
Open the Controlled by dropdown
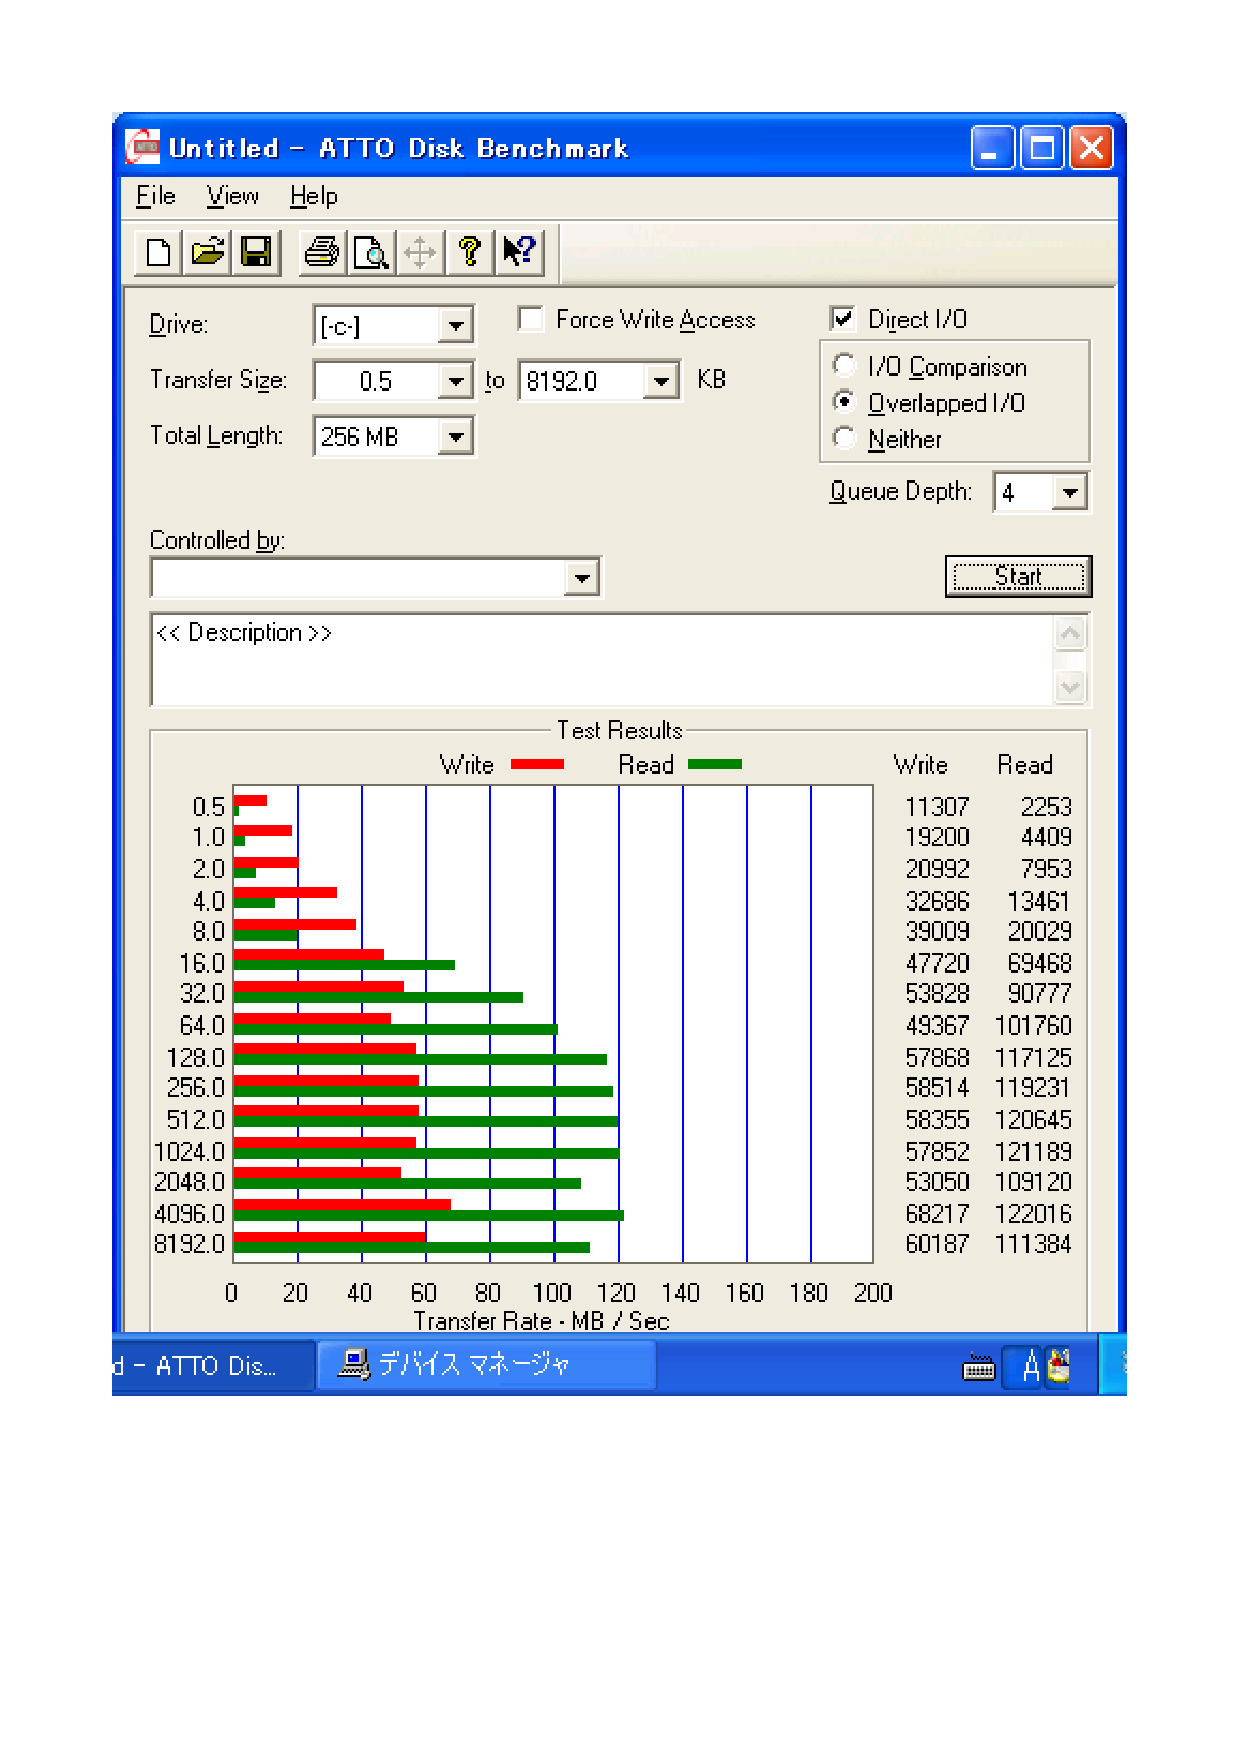click(x=581, y=578)
